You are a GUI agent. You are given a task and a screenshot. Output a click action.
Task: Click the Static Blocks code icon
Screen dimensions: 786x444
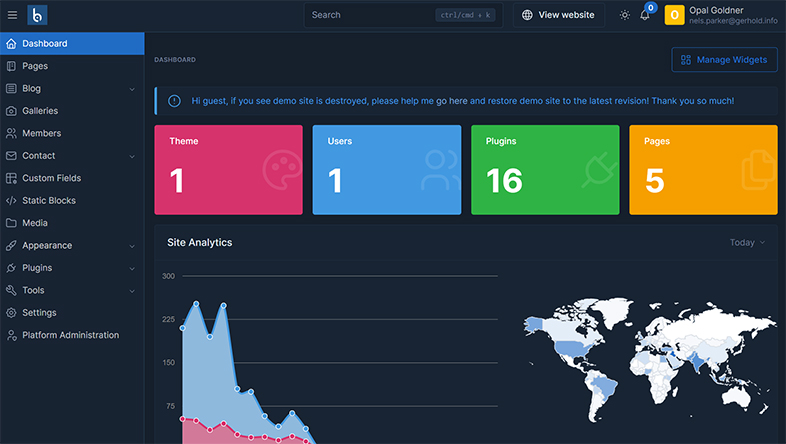pyautogui.click(x=11, y=200)
